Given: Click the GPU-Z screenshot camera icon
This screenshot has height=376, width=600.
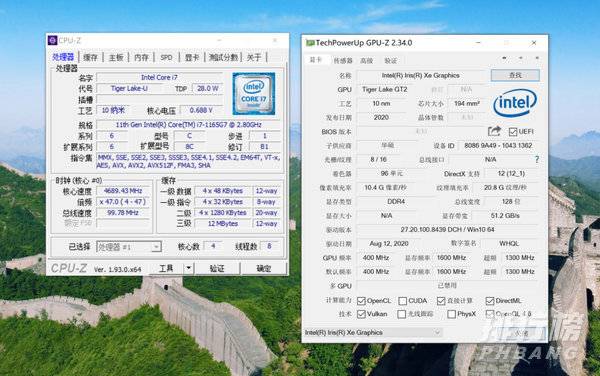Looking at the screenshot, I should pyautogui.click(x=504, y=58).
